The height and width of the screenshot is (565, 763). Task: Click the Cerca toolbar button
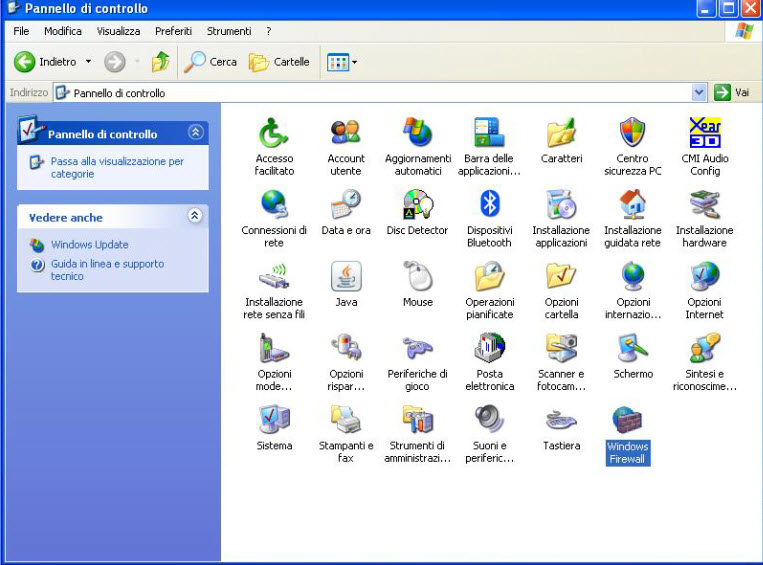(x=211, y=62)
